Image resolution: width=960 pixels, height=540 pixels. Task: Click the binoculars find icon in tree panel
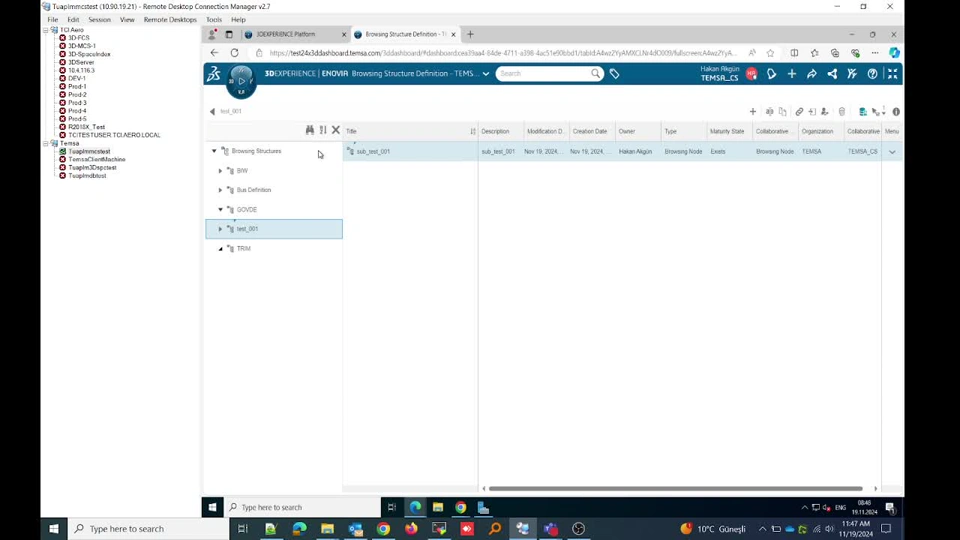click(x=310, y=130)
